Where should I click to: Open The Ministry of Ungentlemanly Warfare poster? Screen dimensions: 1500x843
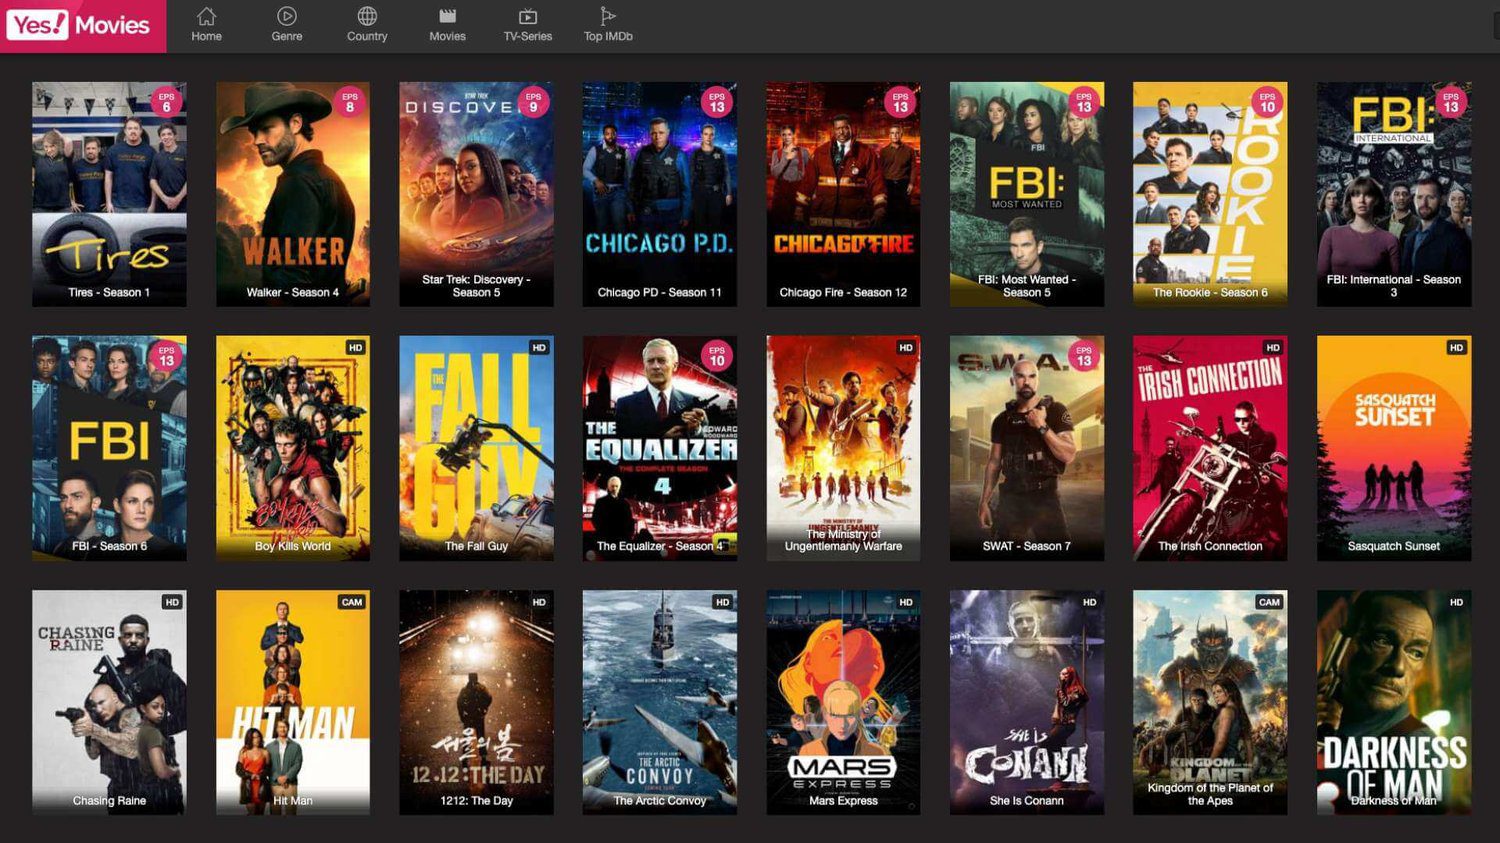coord(843,448)
